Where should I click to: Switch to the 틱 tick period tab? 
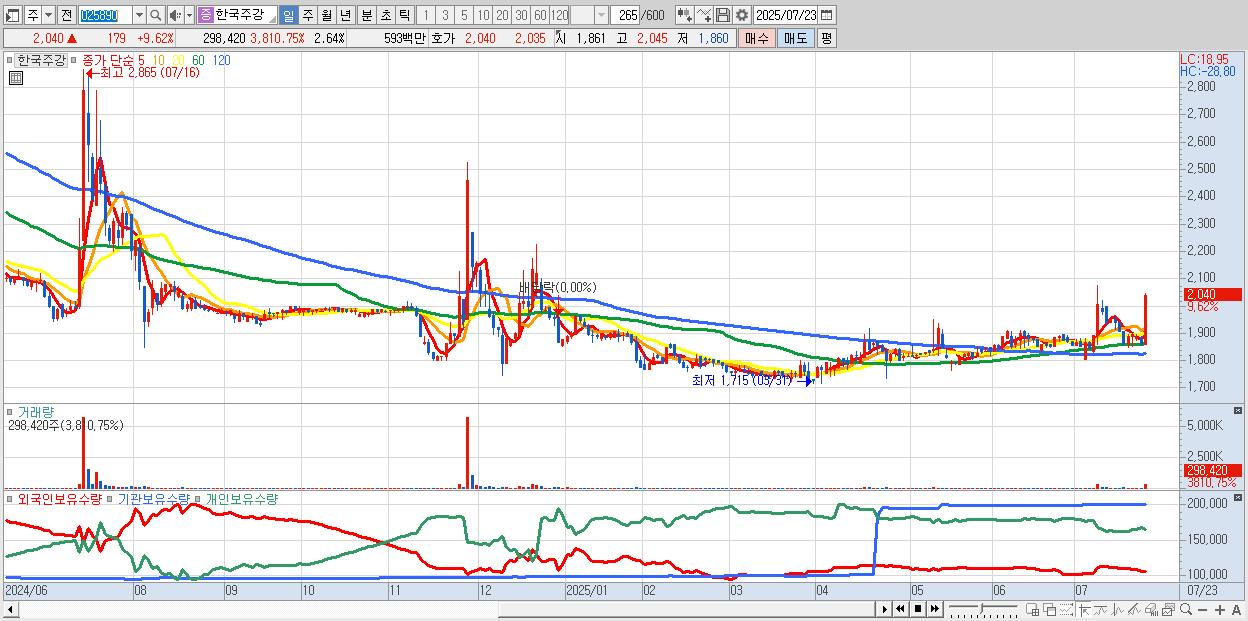(404, 15)
